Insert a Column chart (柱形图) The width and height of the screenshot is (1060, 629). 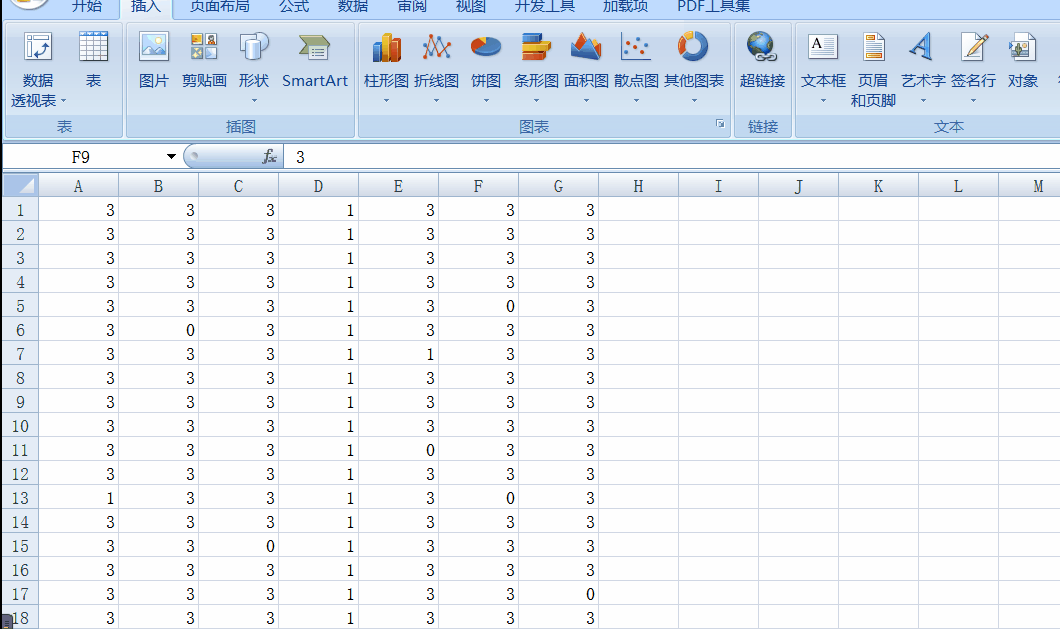click(x=386, y=68)
